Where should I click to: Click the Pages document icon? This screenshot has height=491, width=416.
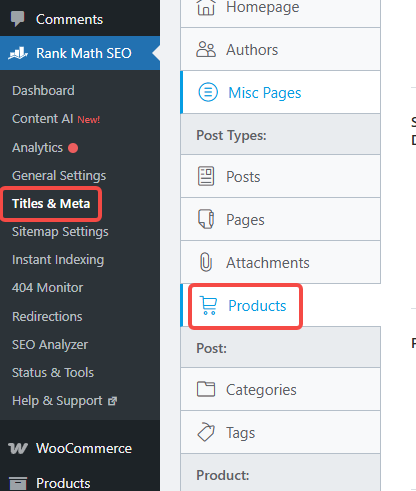pyautogui.click(x=206, y=219)
